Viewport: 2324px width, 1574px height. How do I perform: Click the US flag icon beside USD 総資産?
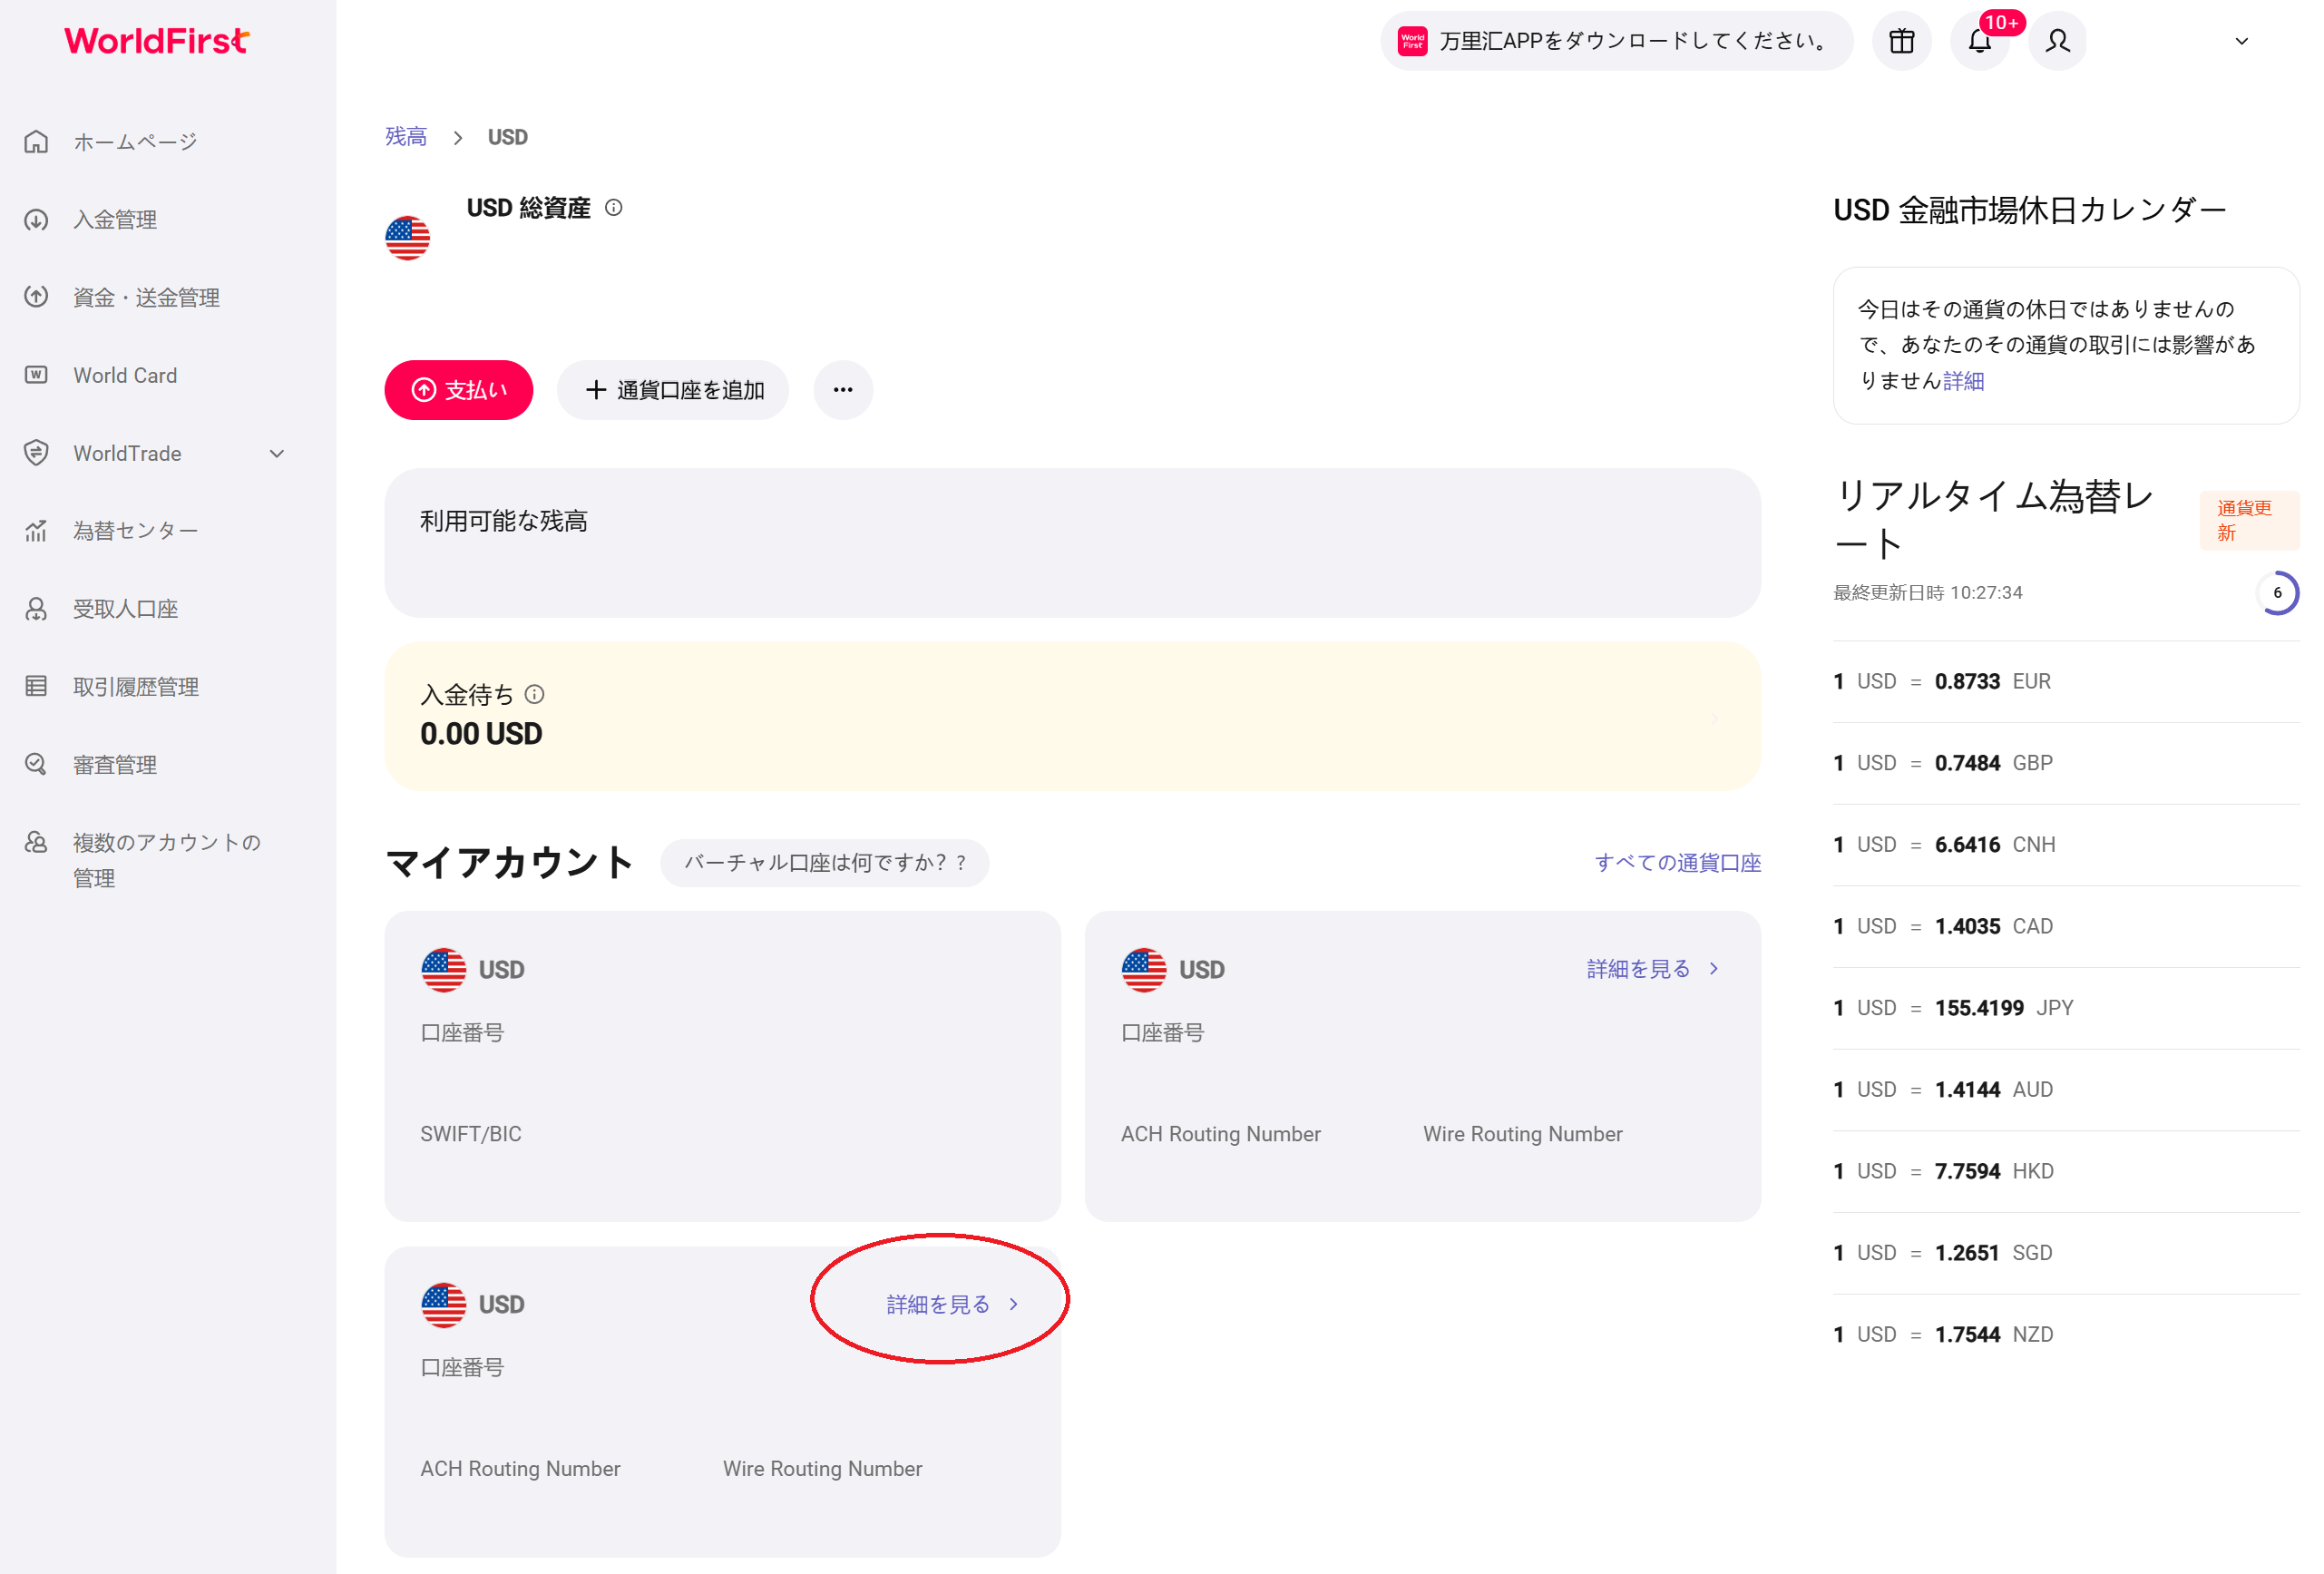point(408,238)
